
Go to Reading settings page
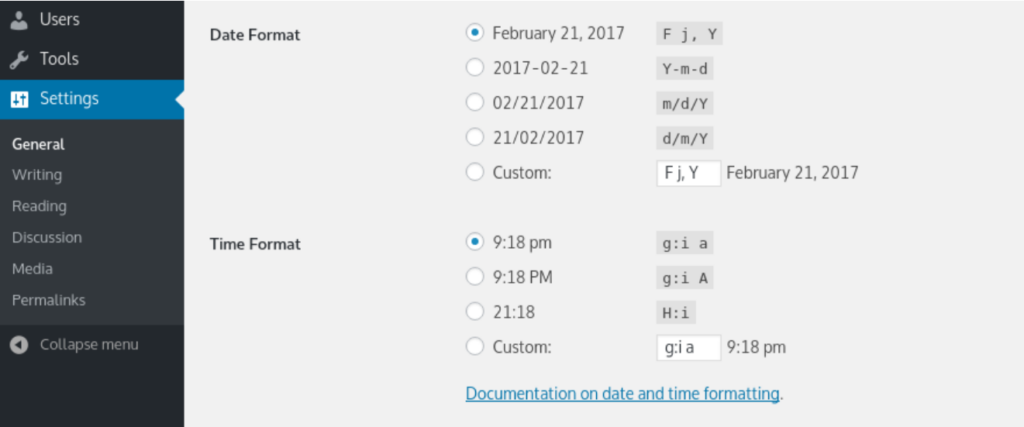pyautogui.click(x=39, y=206)
